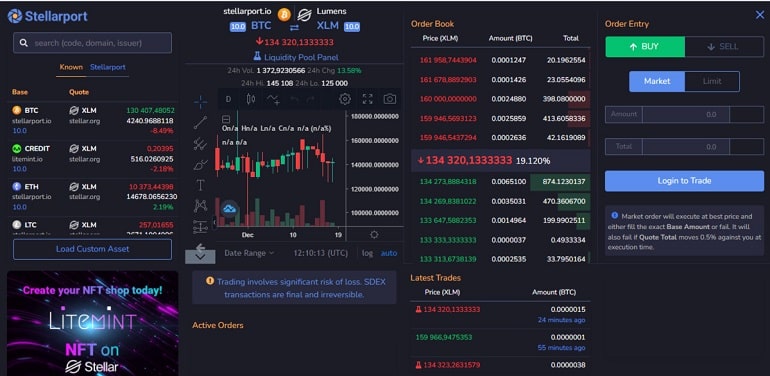Select the crosshair cursor tool
This screenshot has height=376, width=770.
pyautogui.click(x=200, y=102)
